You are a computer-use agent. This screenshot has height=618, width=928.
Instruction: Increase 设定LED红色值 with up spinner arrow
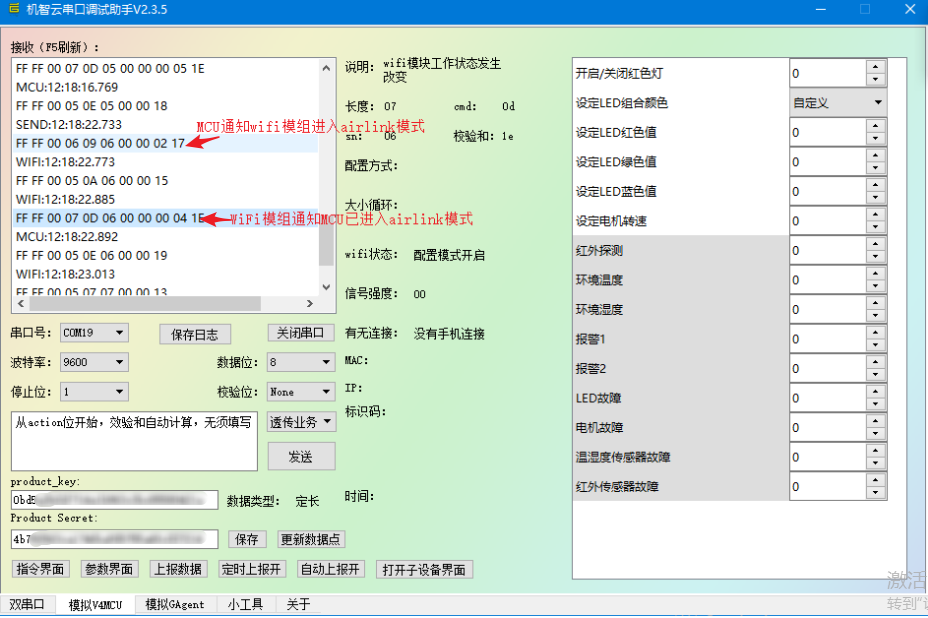[x=876, y=126]
